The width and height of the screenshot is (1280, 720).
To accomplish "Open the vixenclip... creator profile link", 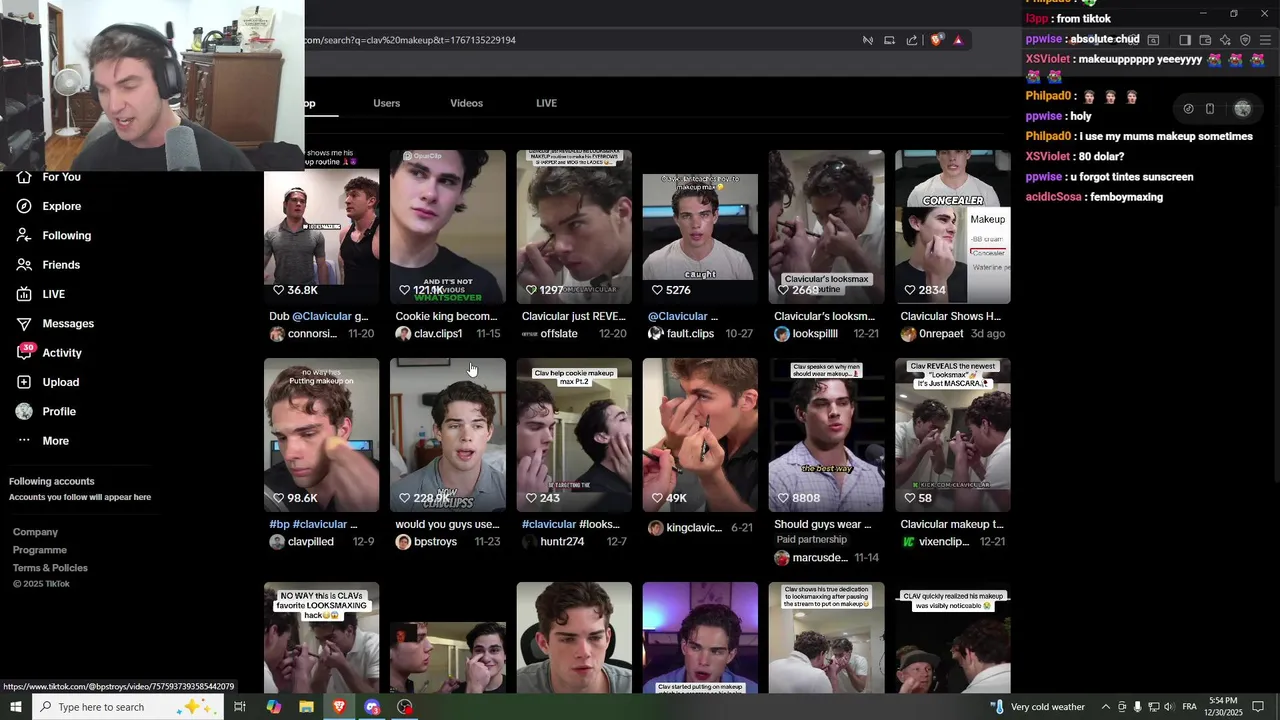I will point(944,542).
